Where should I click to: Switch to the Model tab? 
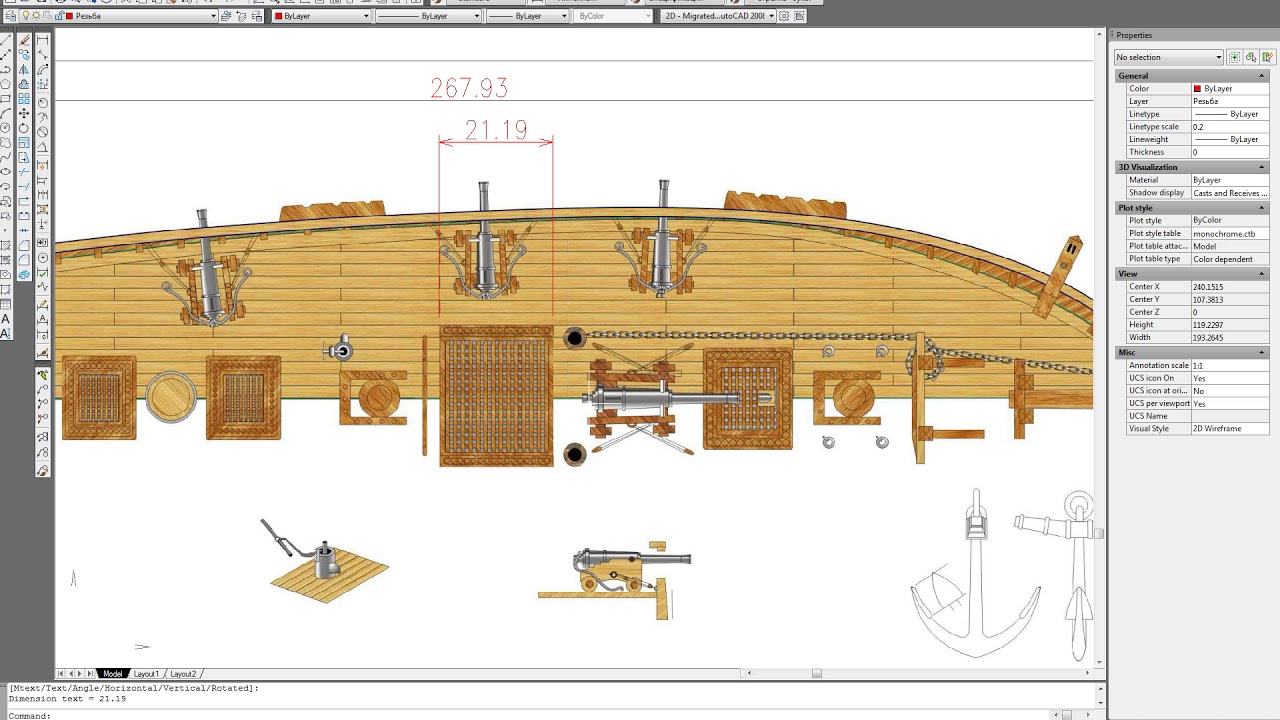point(113,674)
